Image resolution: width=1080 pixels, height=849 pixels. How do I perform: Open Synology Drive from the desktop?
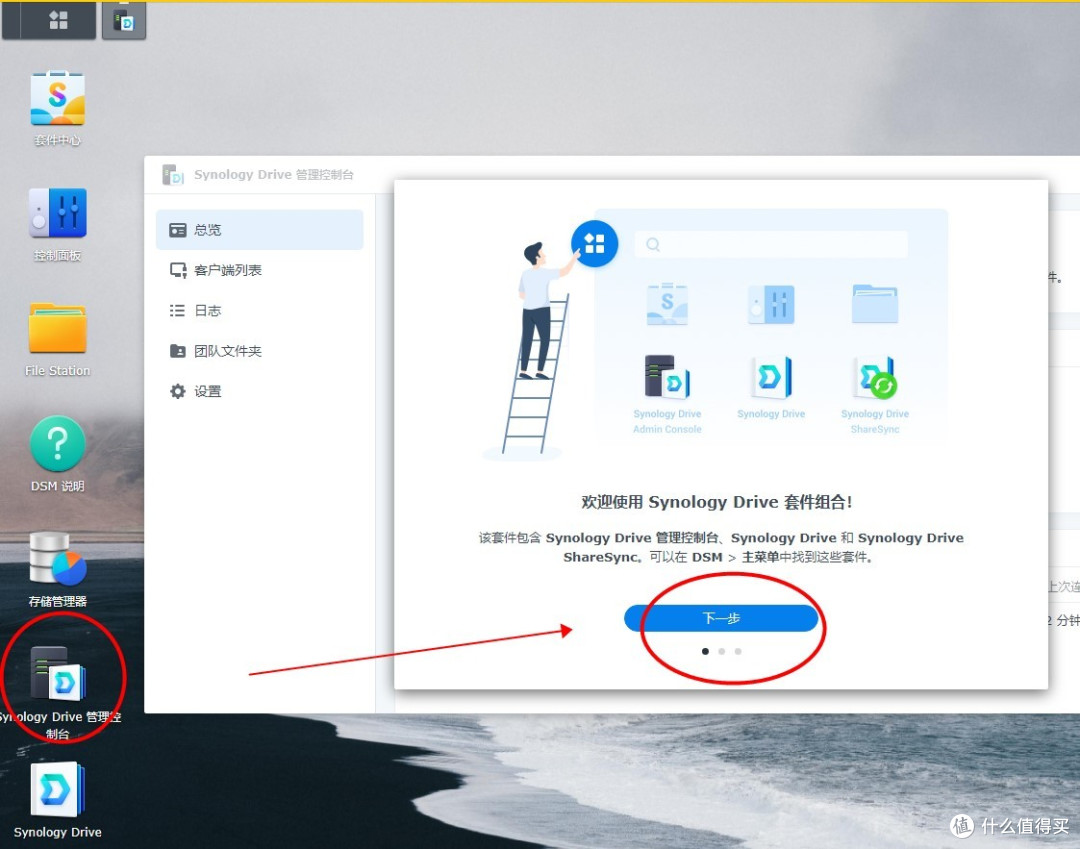(x=57, y=790)
